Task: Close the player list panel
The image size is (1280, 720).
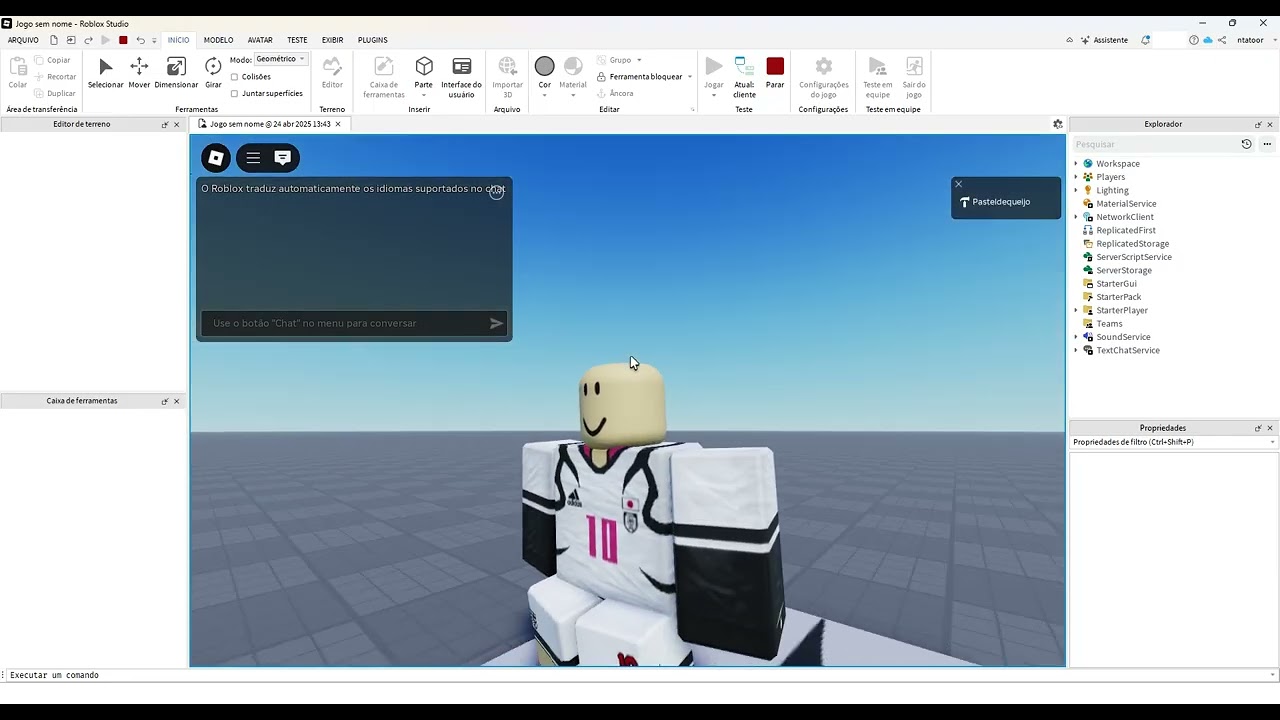Action: tap(958, 184)
